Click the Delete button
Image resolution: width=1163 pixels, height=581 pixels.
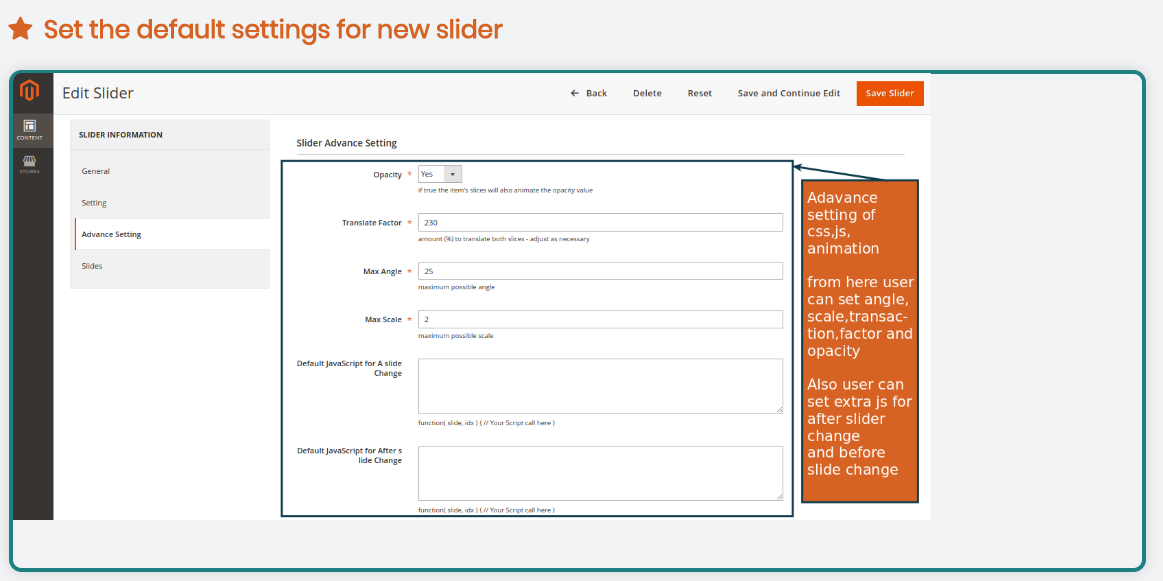(647, 93)
